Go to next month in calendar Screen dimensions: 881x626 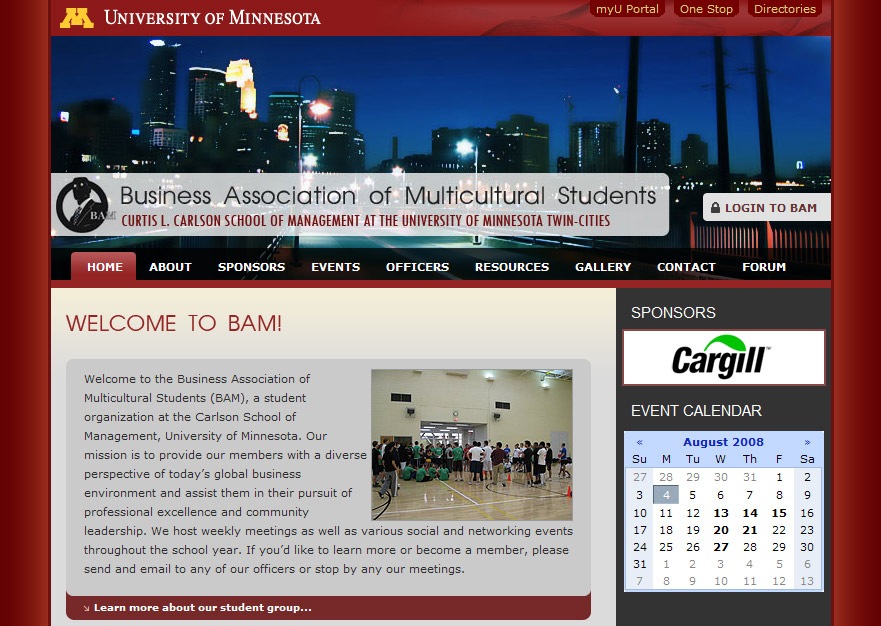(x=807, y=442)
